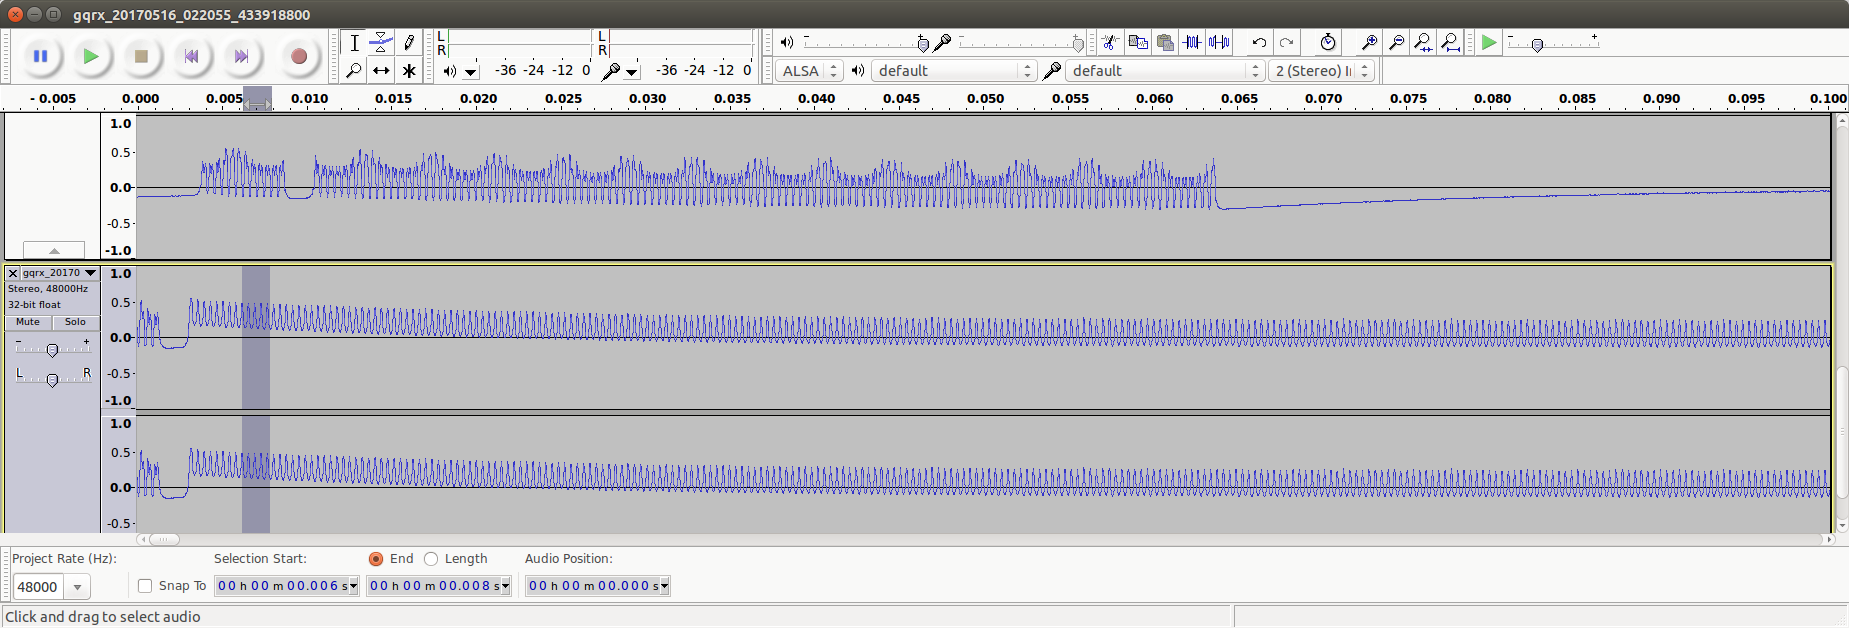Click the vertical scrollbar down arrow

(x=1841, y=526)
